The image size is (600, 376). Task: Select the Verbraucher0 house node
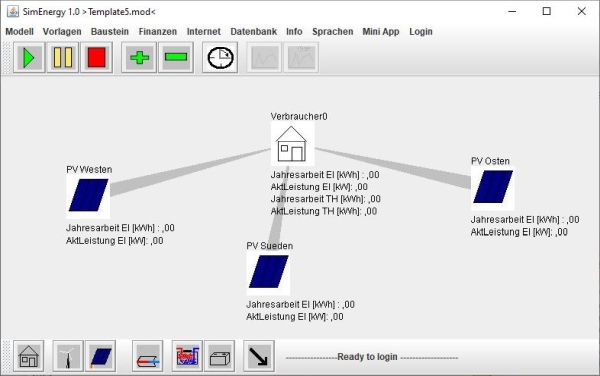tap(292, 144)
